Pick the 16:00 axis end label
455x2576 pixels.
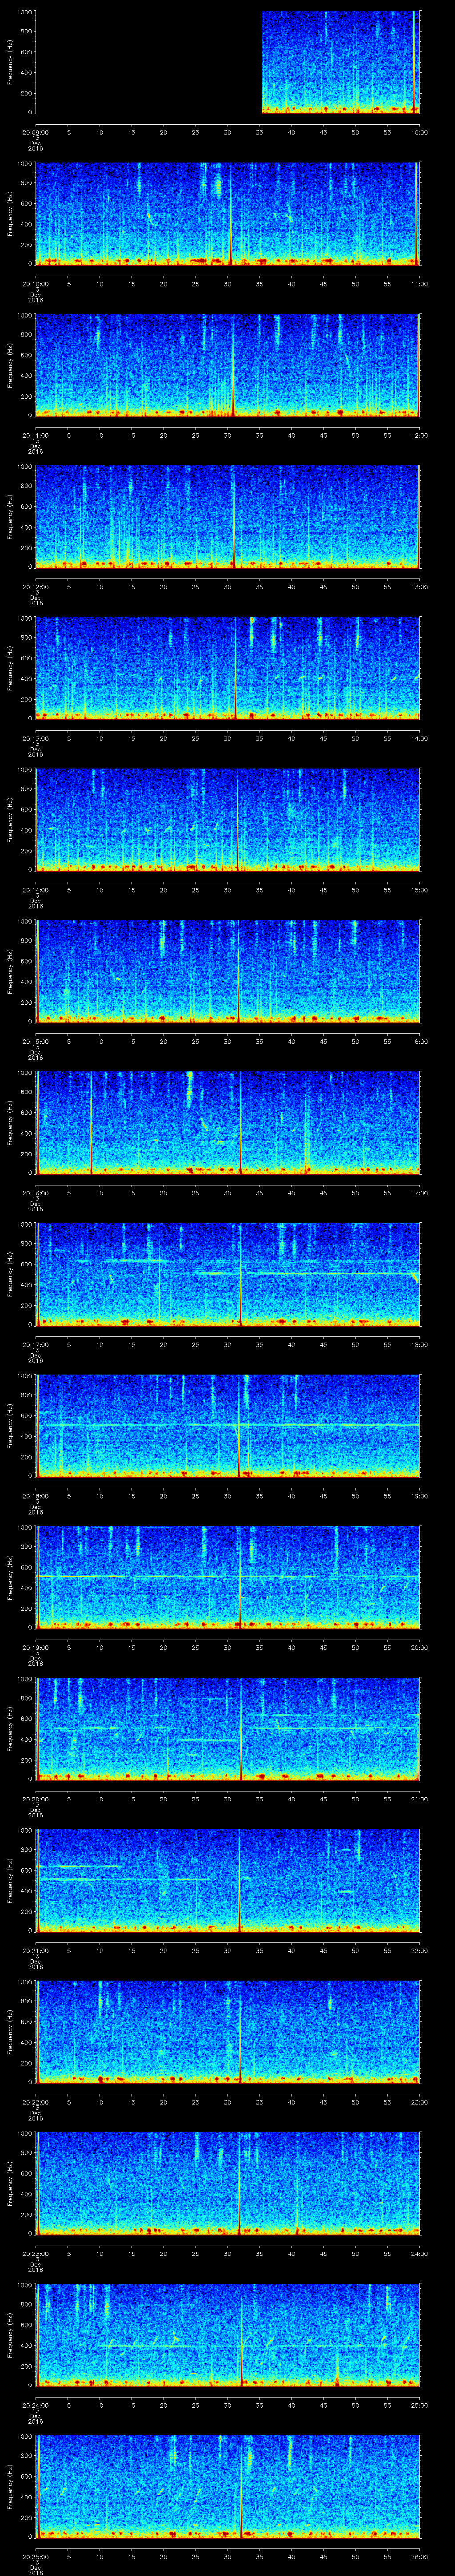419,1041
